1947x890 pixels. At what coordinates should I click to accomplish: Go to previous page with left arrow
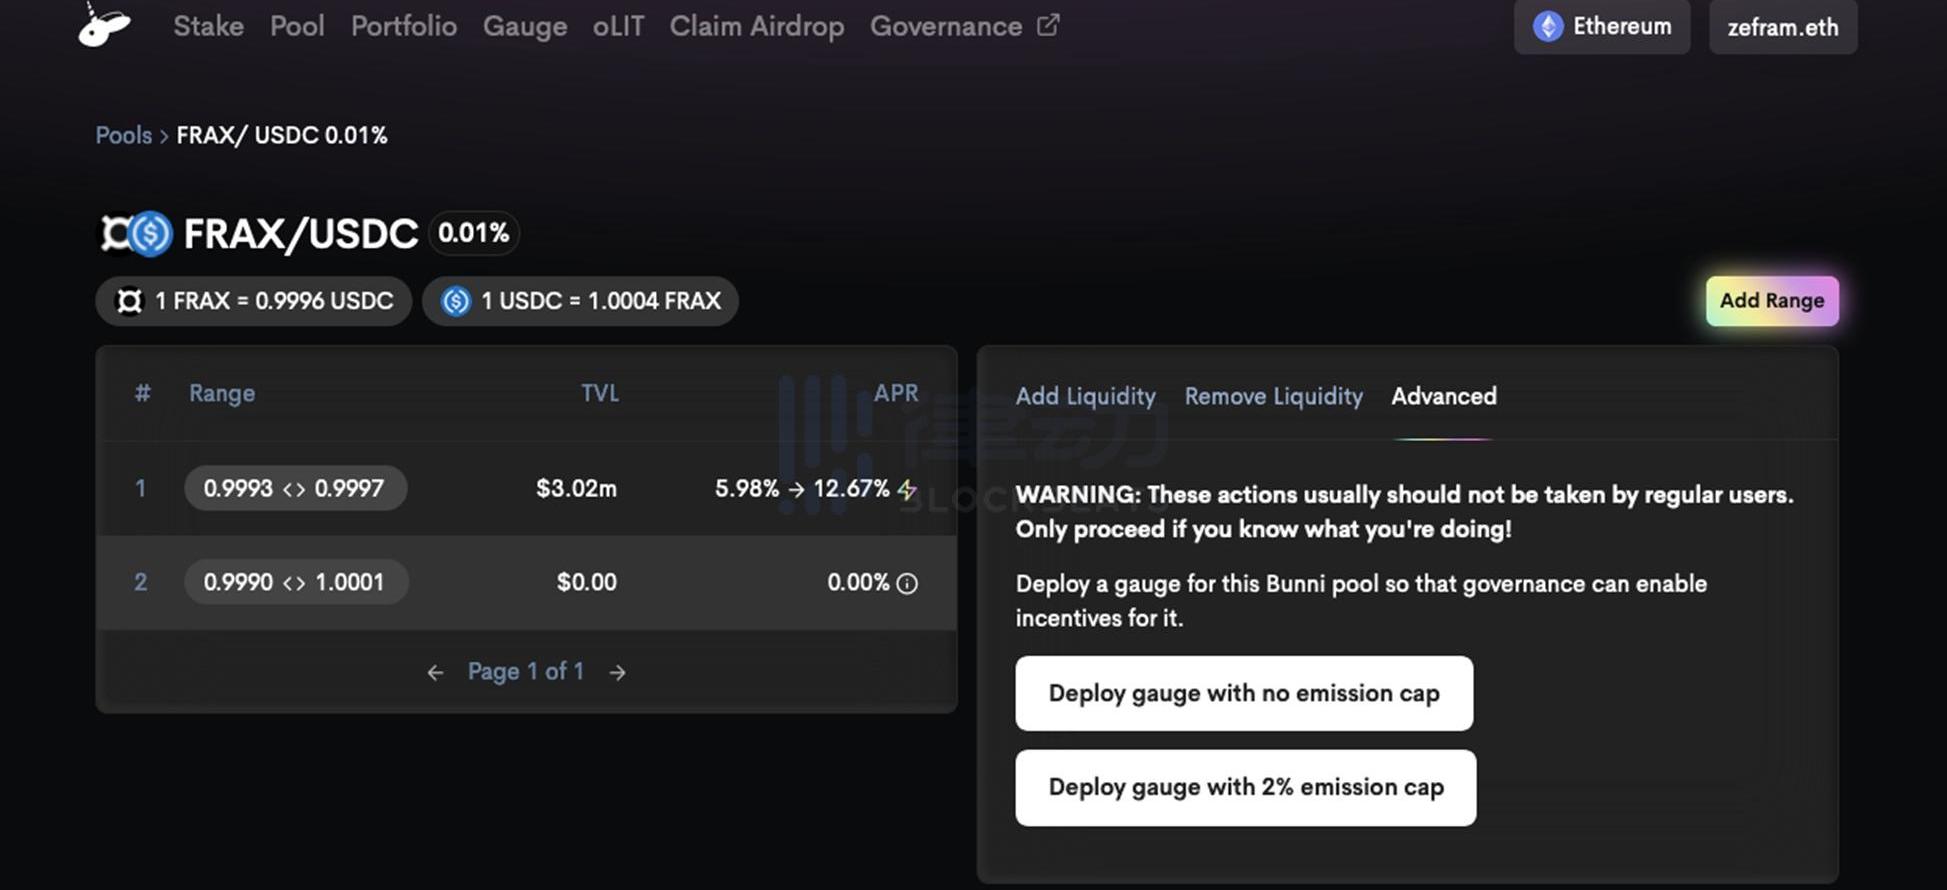(x=435, y=673)
